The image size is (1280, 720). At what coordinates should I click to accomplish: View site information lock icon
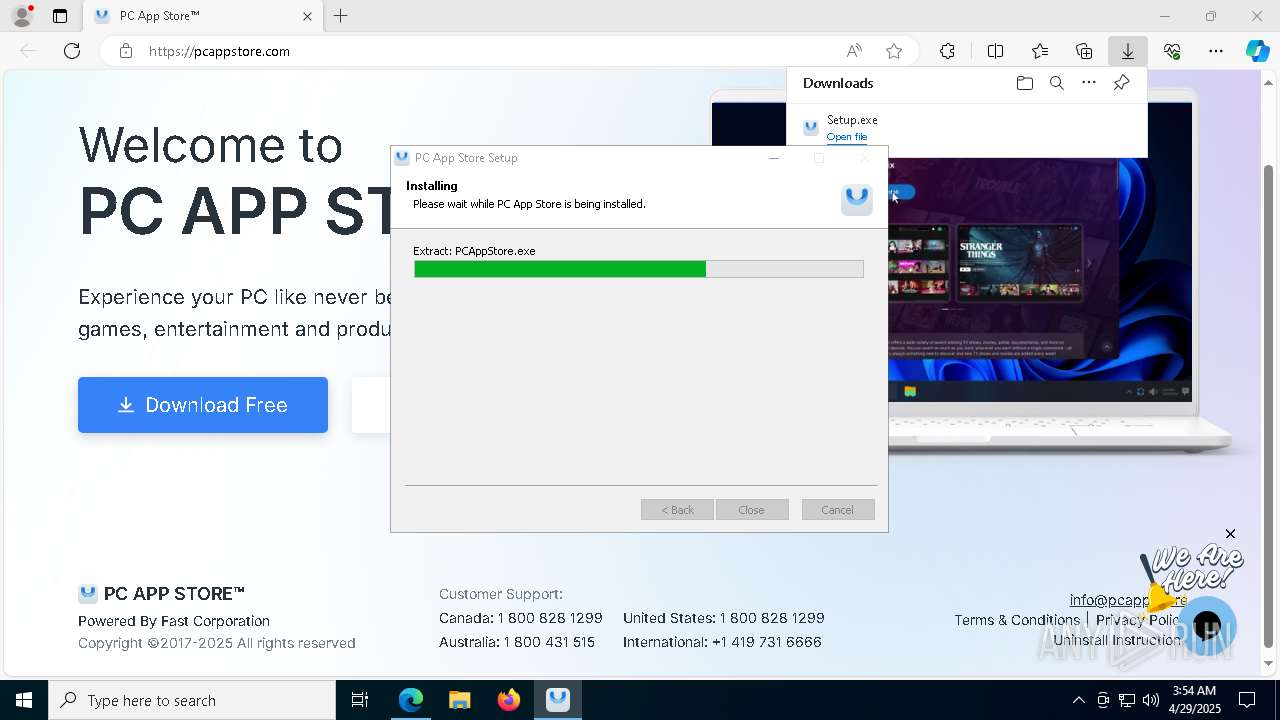(126, 51)
